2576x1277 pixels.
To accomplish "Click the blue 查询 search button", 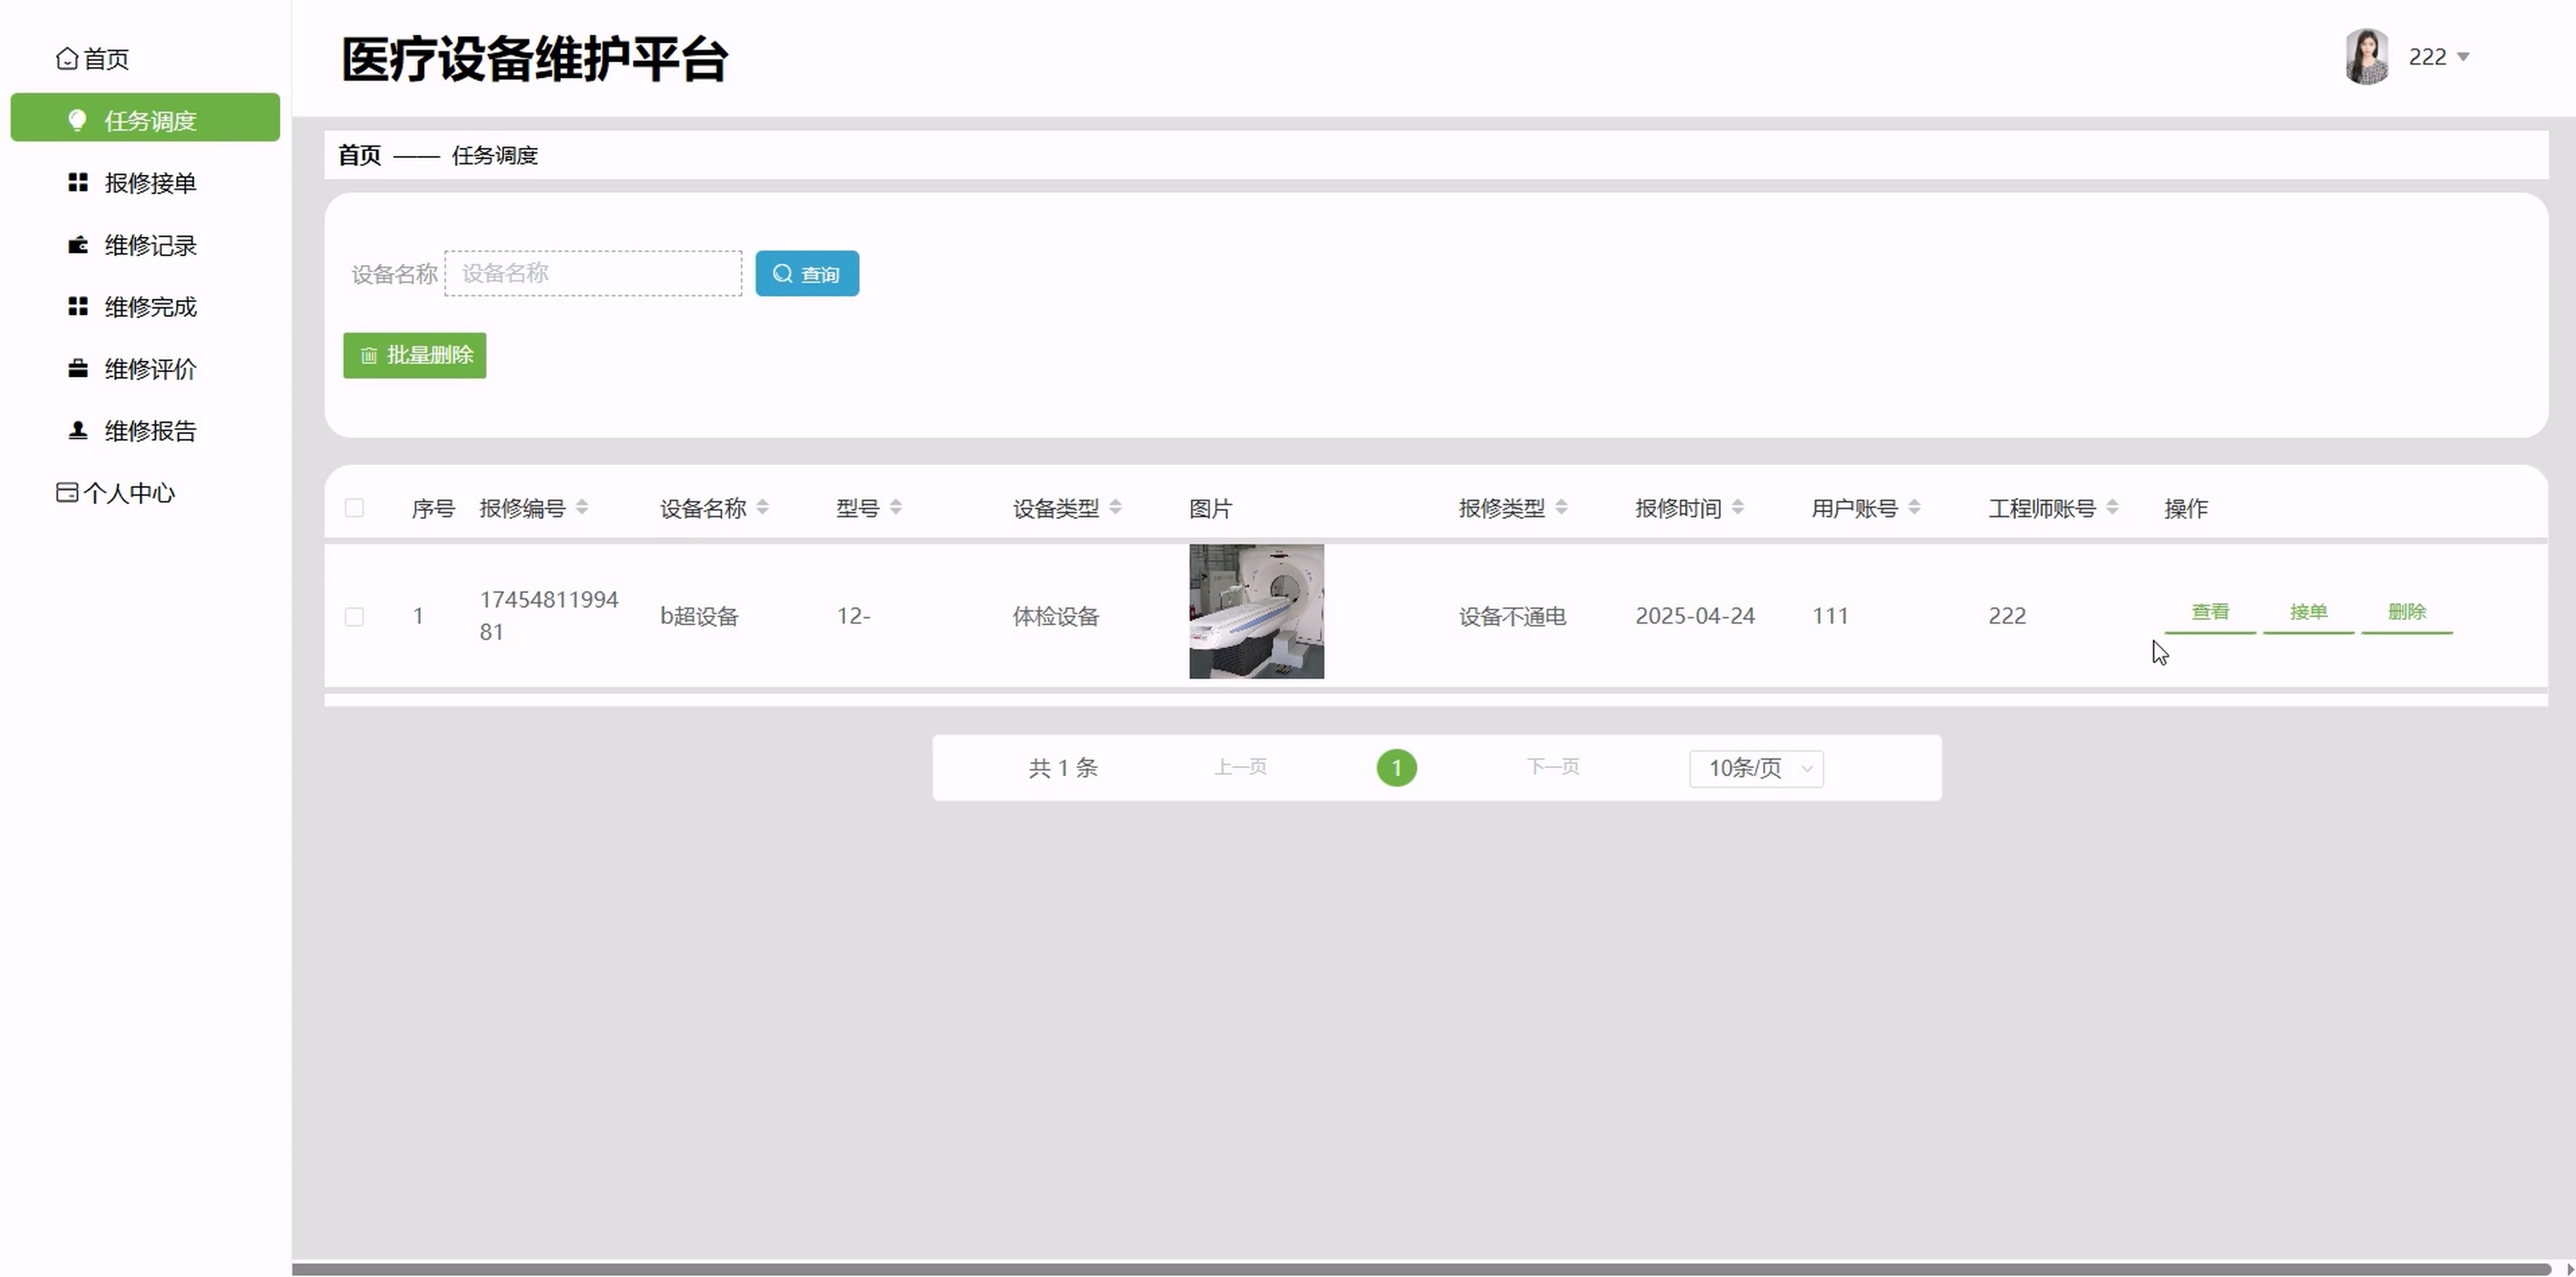I will (x=807, y=274).
